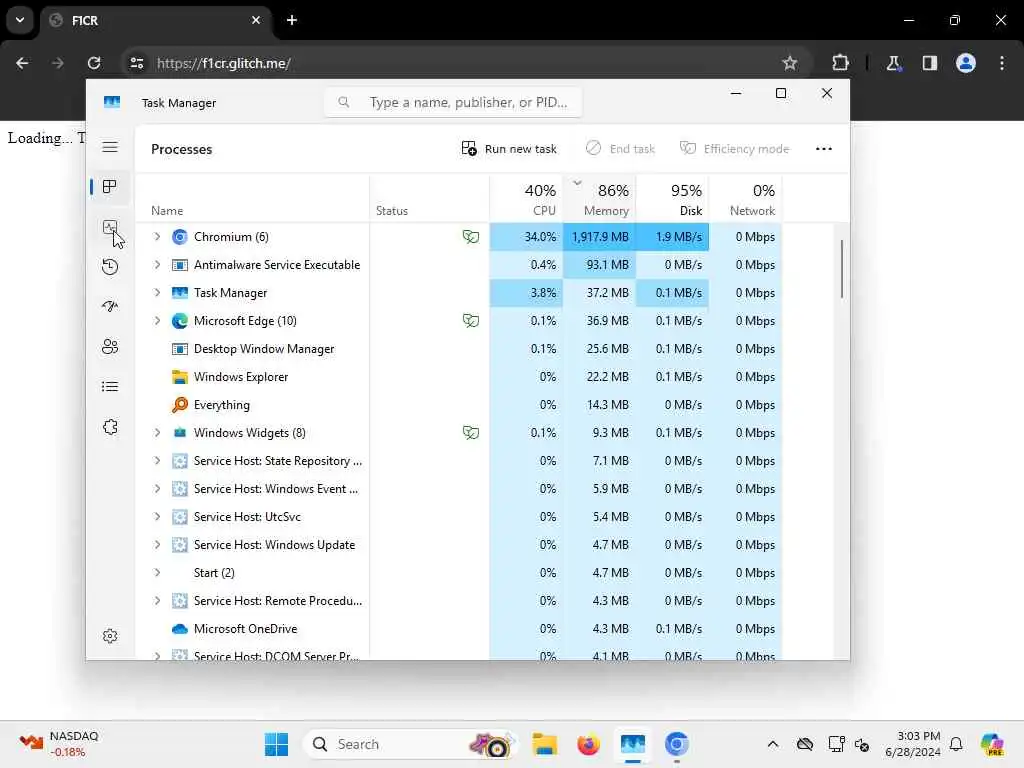Expand the Chromium (6) process group

(x=157, y=236)
